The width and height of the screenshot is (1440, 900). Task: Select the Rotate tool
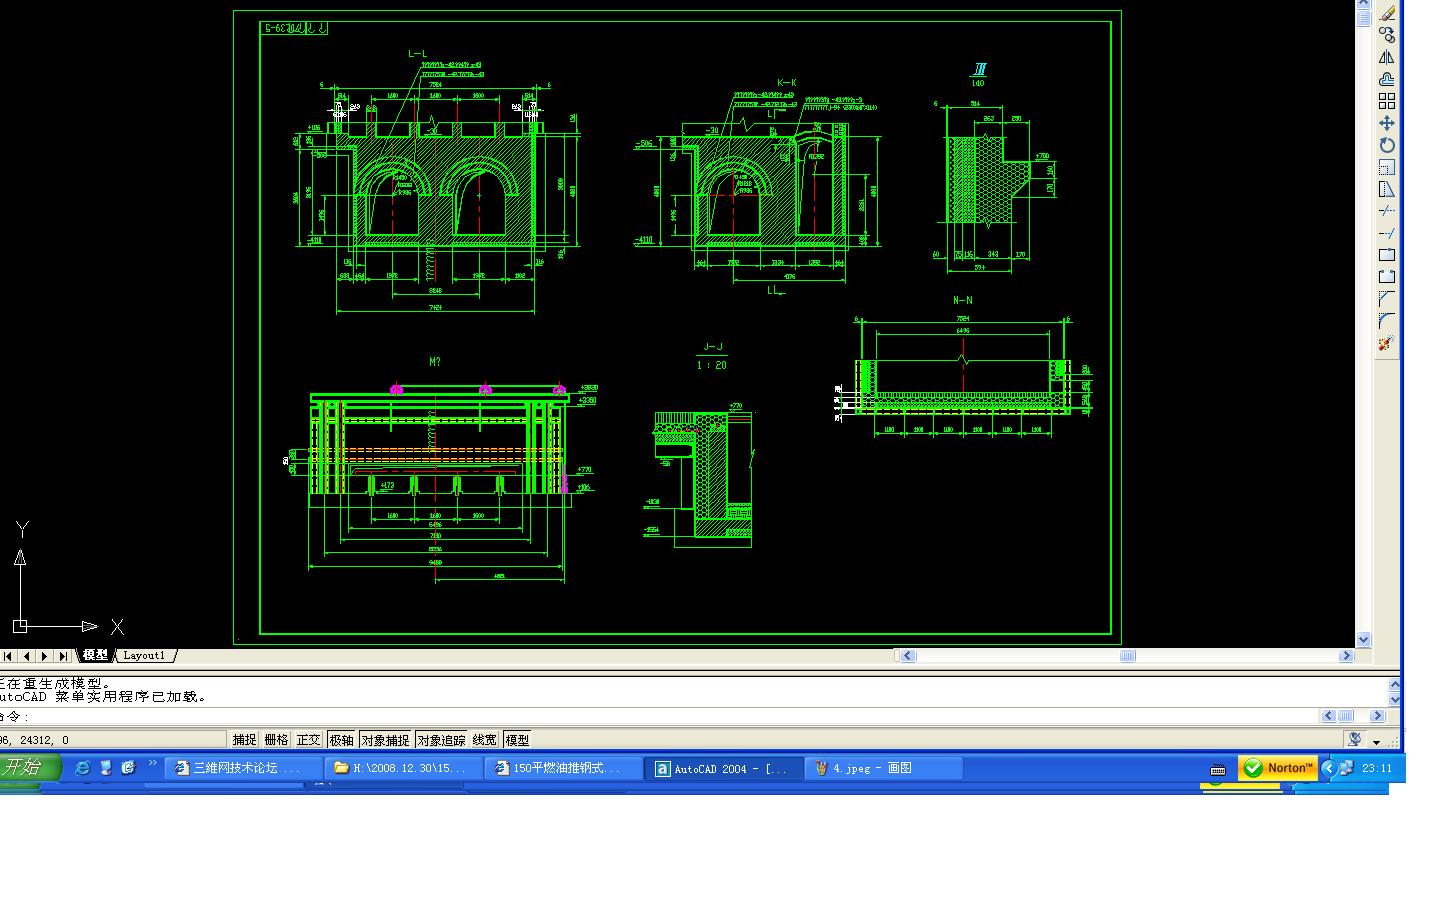[1387, 145]
